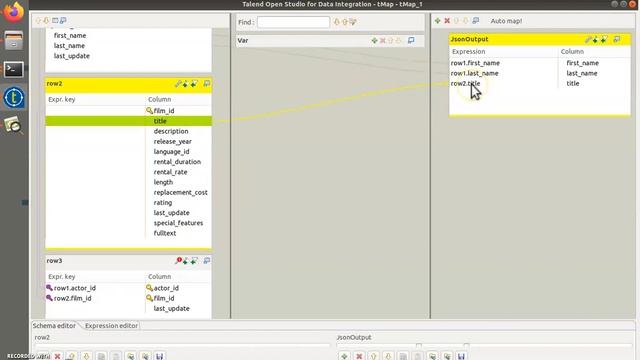Viewport: 640px width, 360px height.
Task: Open row2 tMap settings wrench
Action: pos(178,84)
